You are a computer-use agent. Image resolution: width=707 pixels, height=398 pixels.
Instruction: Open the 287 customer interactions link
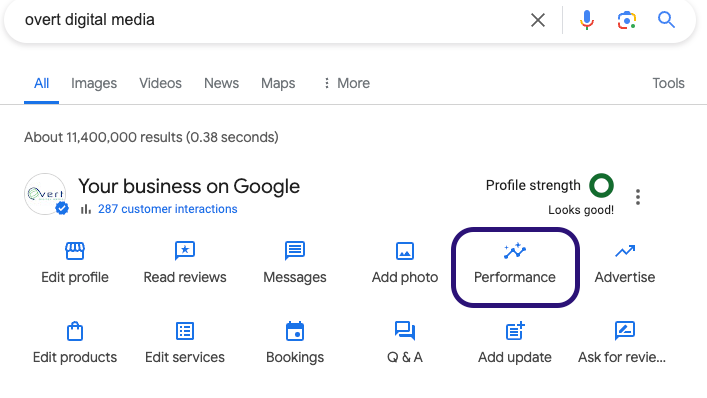tap(167, 209)
